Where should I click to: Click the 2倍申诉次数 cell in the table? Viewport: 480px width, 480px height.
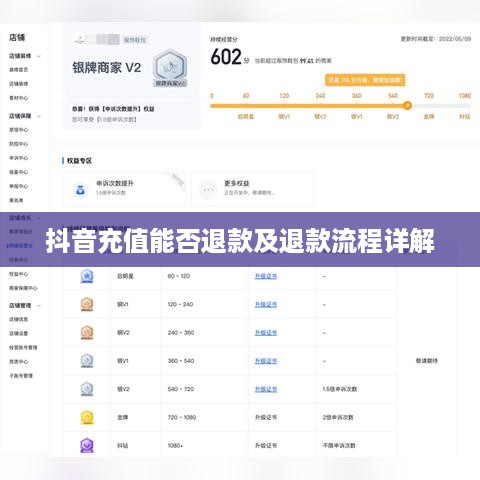point(338,417)
